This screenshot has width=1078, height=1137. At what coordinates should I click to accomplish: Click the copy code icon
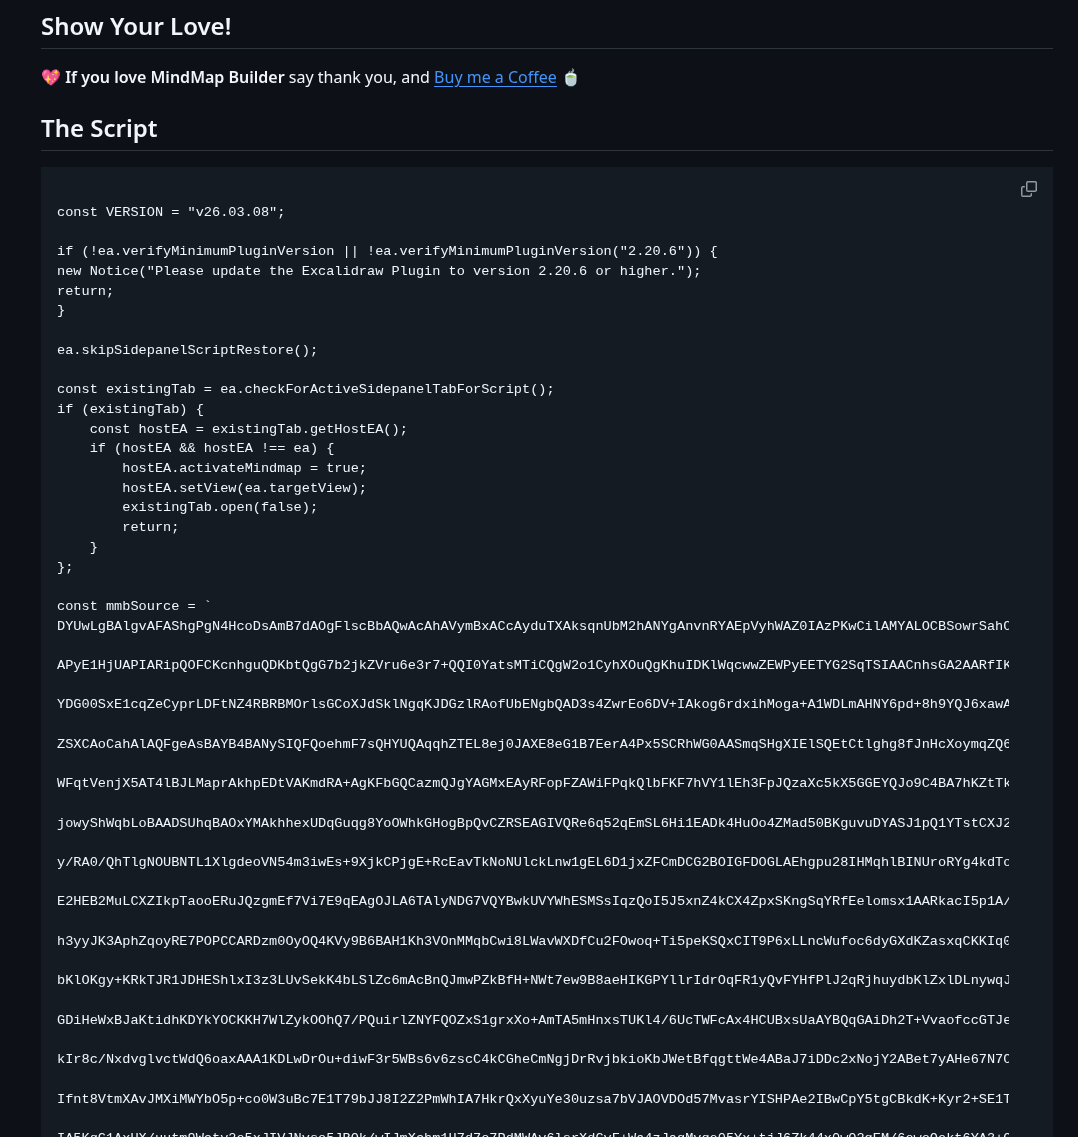pos(1029,189)
